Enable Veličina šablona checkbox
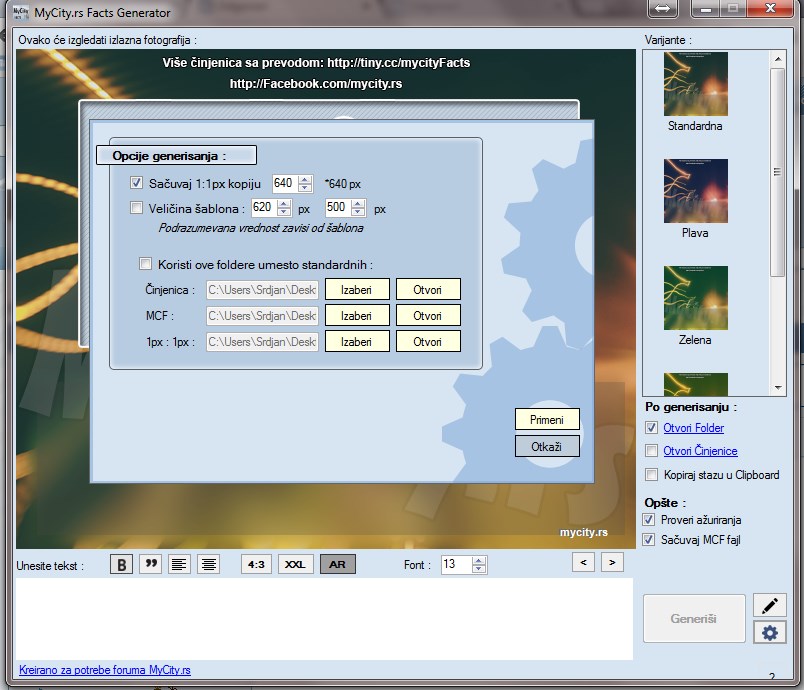Image resolution: width=804 pixels, height=690 pixels. tap(136, 208)
